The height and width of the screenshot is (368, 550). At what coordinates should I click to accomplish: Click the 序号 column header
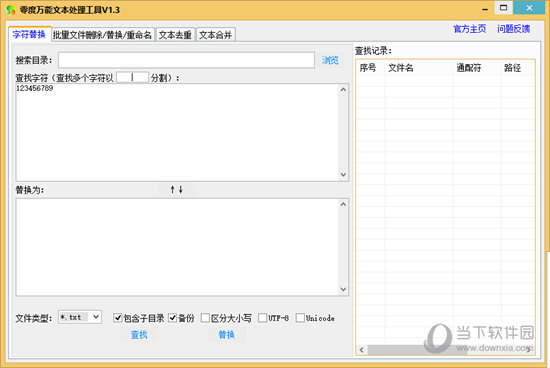(370, 68)
